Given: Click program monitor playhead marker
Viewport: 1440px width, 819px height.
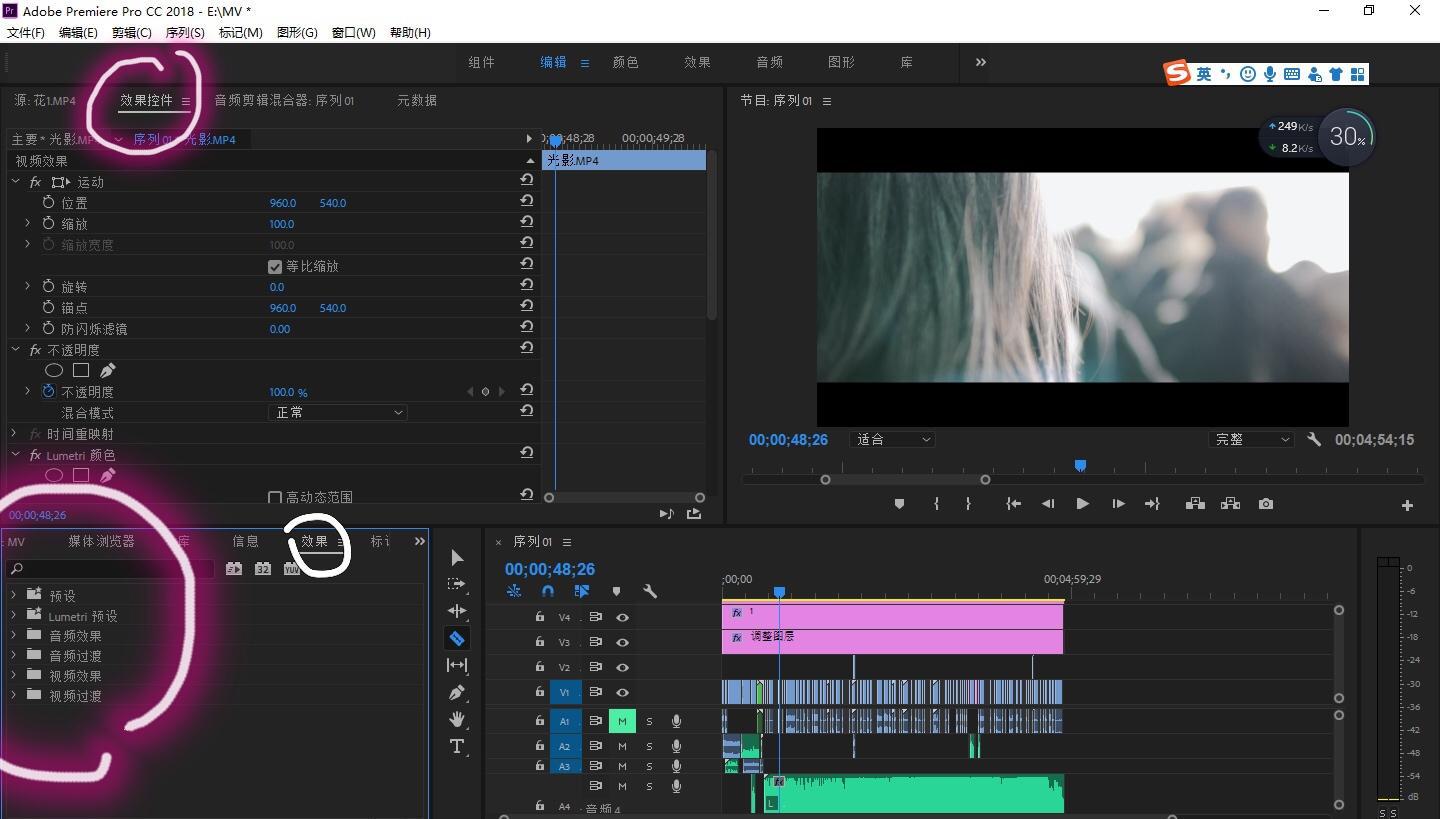Looking at the screenshot, I should (1080, 466).
